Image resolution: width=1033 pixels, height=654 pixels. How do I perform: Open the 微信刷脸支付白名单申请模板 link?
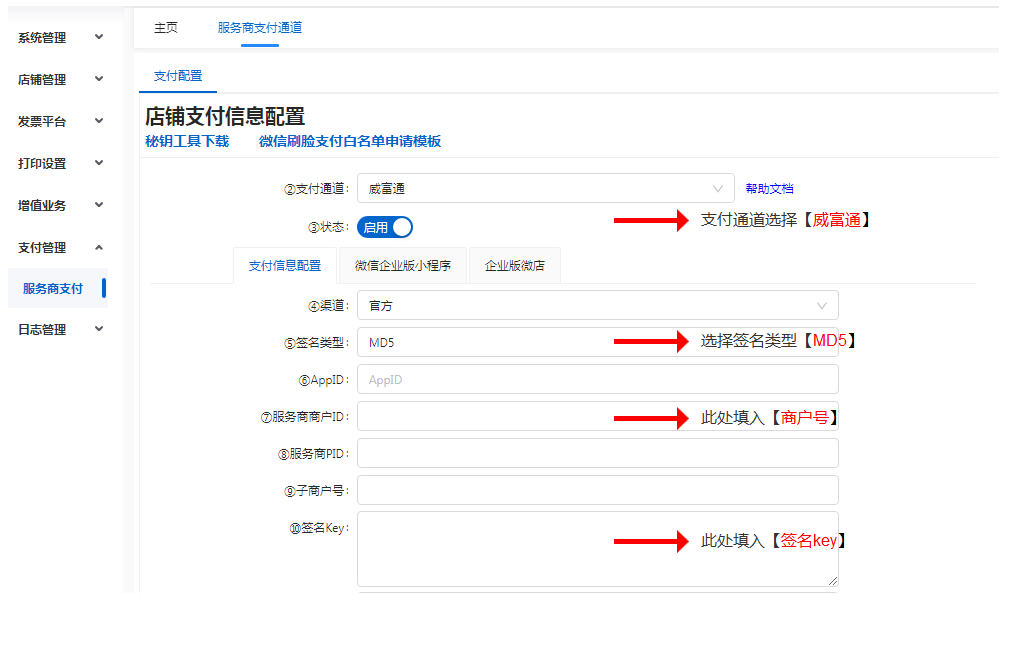[350, 142]
